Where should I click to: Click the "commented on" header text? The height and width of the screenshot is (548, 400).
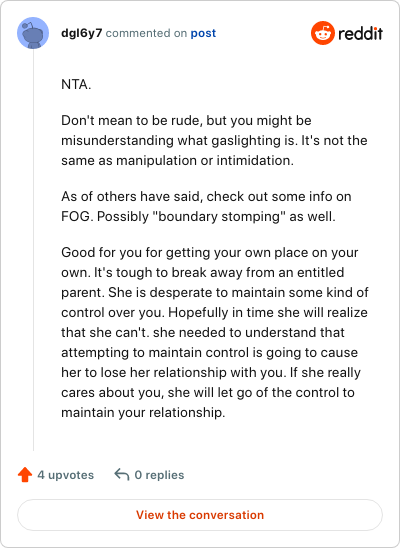tap(146, 33)
